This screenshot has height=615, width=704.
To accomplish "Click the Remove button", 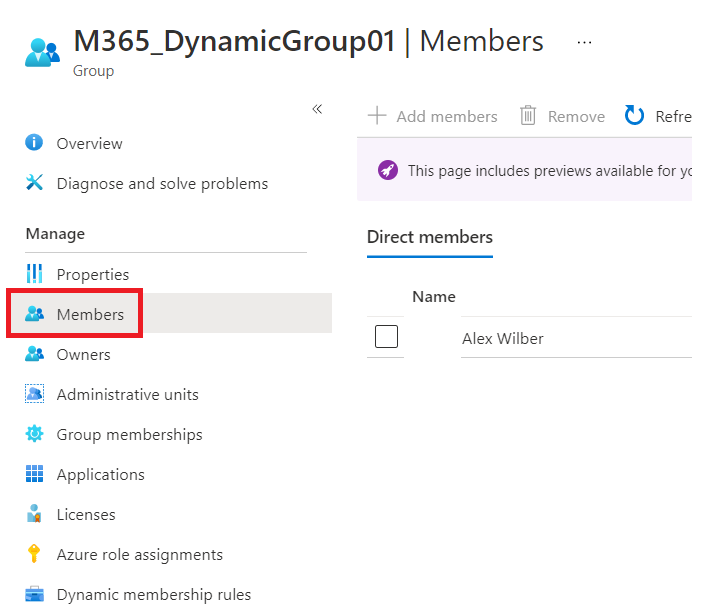I will [563, 116].
